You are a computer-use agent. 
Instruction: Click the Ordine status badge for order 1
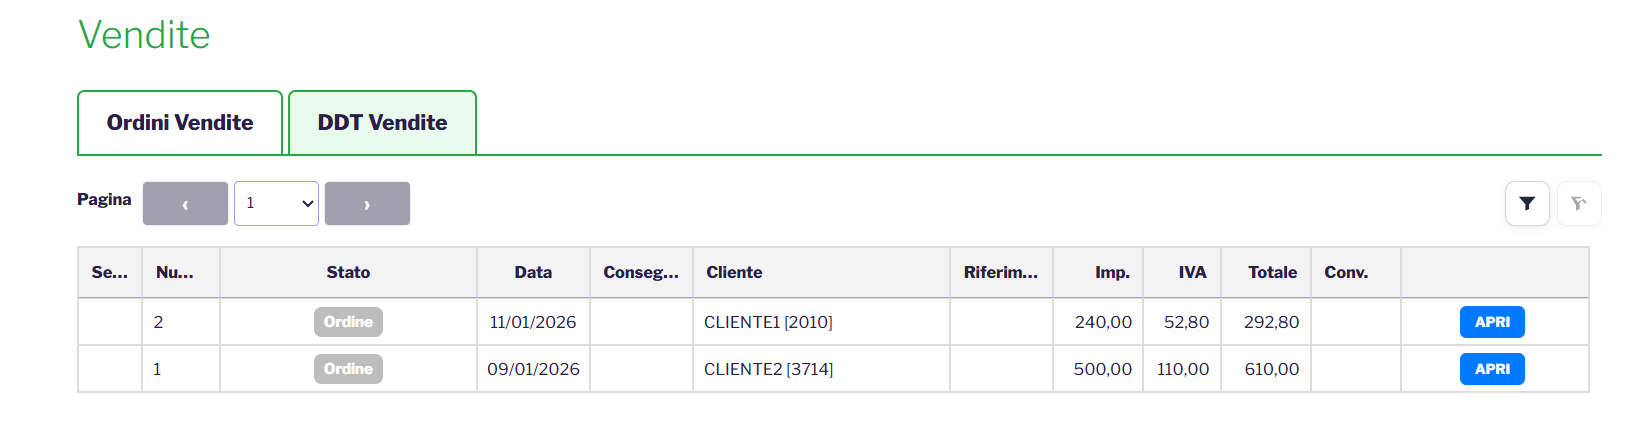pos(348,369)
